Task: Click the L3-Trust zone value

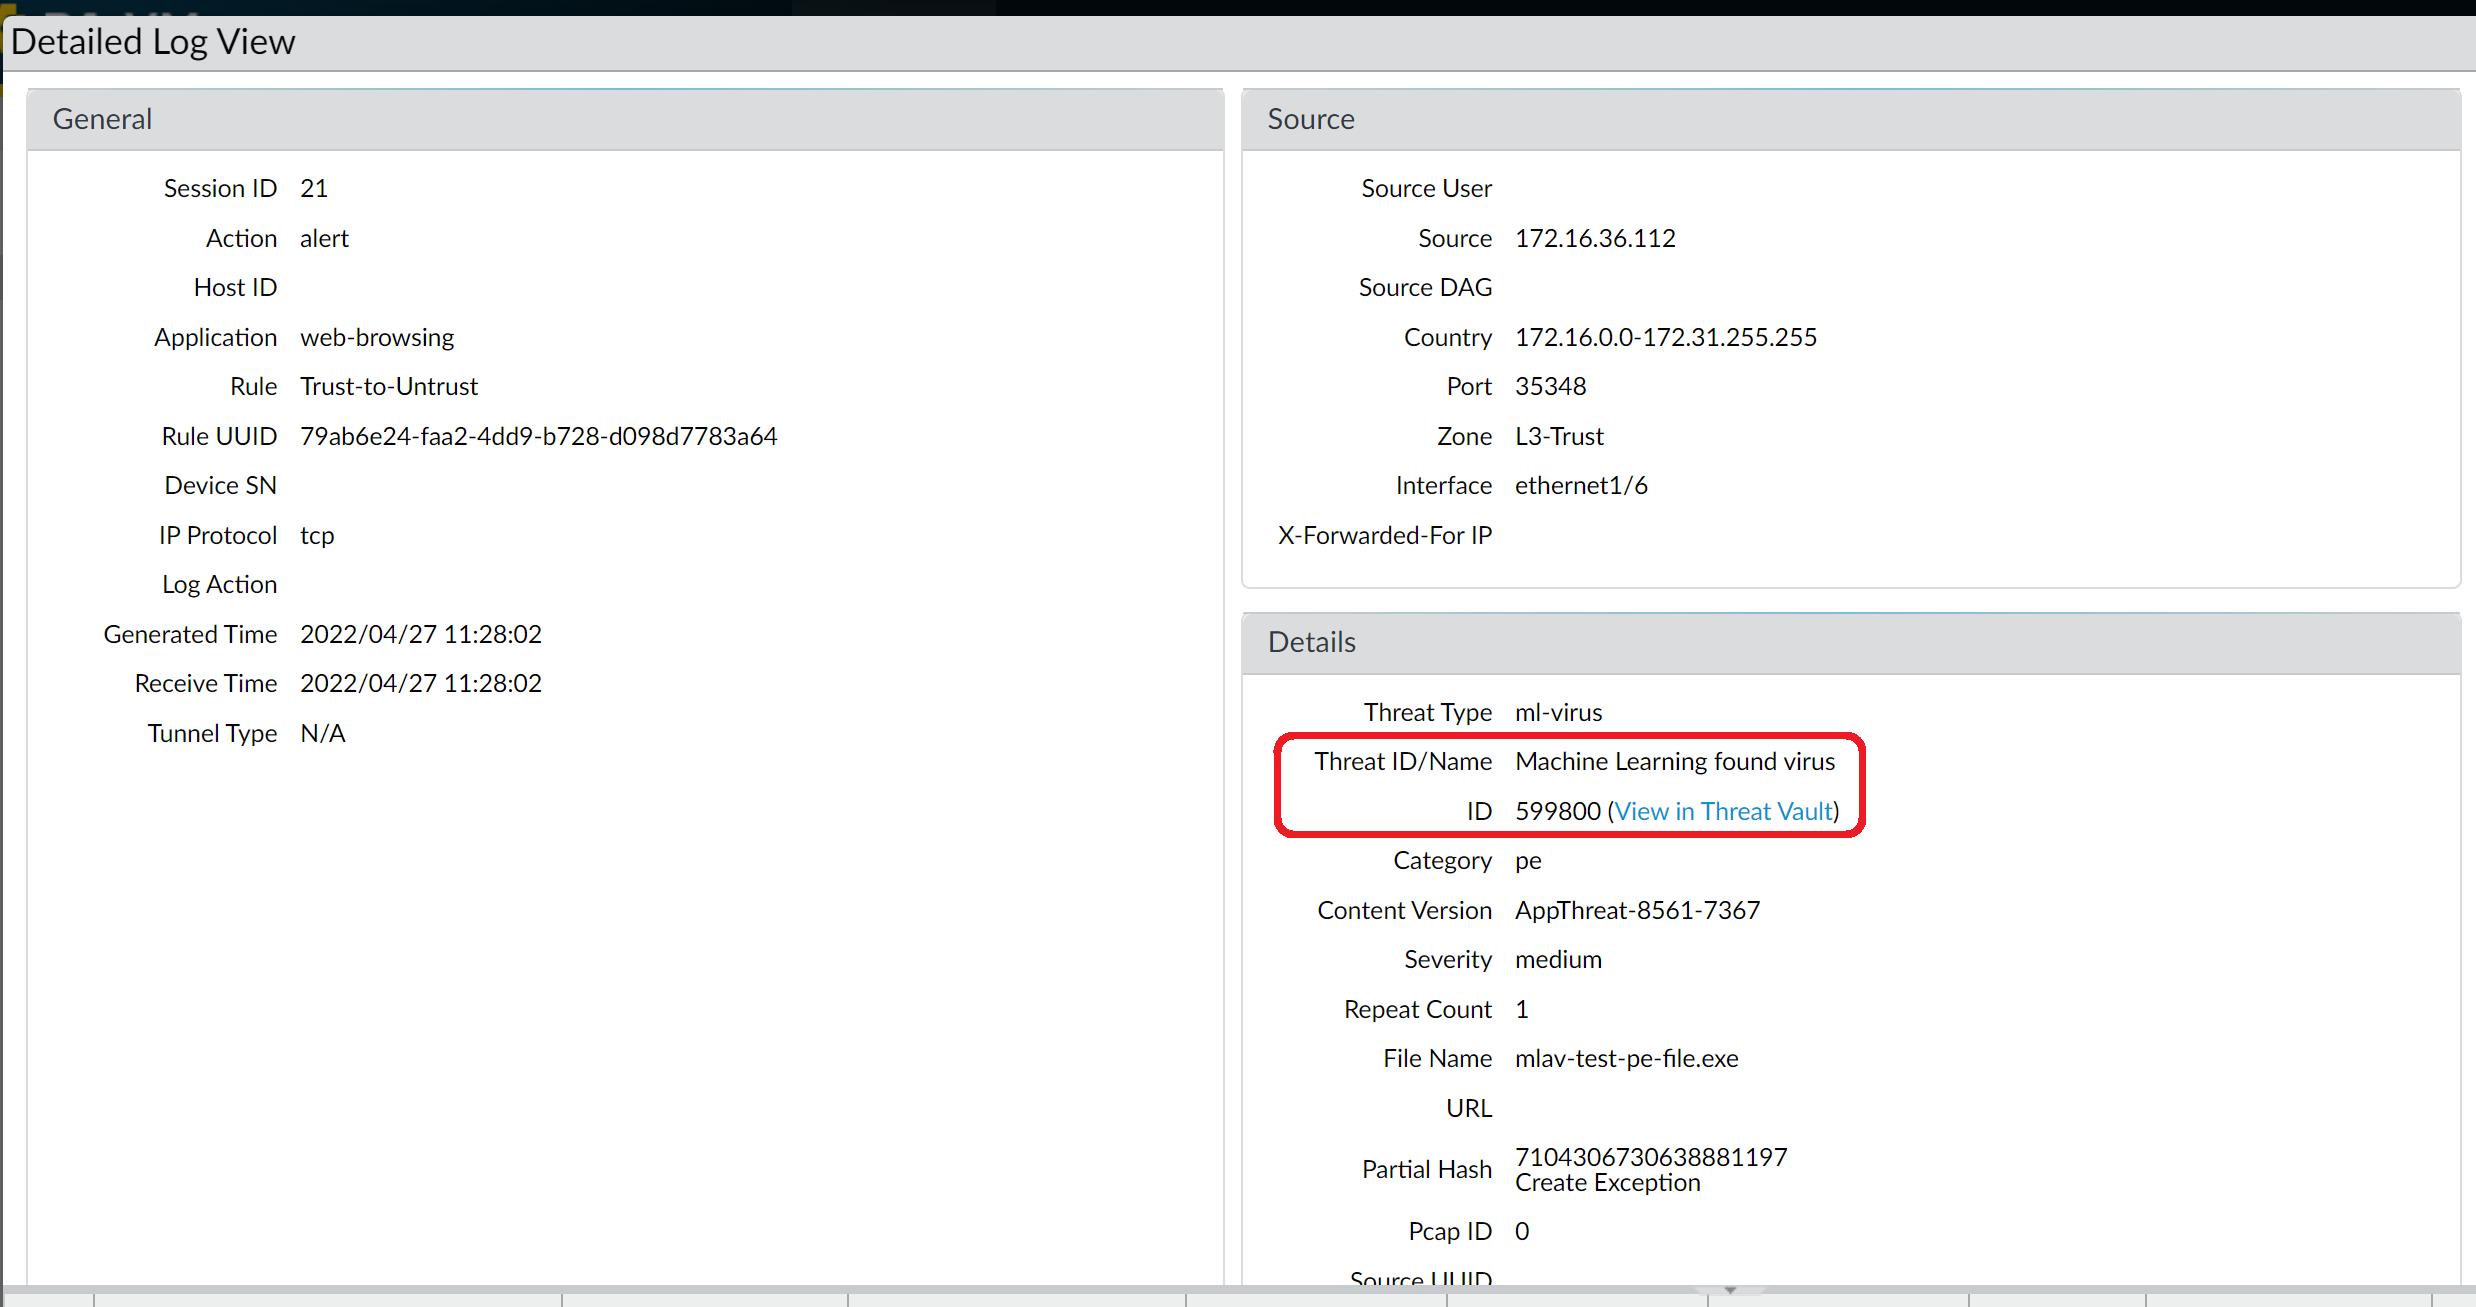Action: coord(1558,436)
